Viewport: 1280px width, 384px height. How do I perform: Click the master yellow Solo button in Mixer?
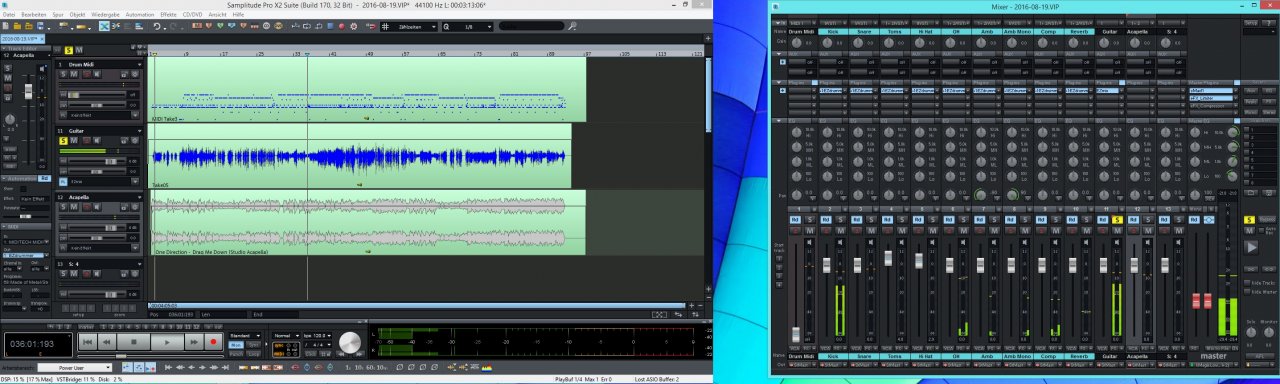1249,220
